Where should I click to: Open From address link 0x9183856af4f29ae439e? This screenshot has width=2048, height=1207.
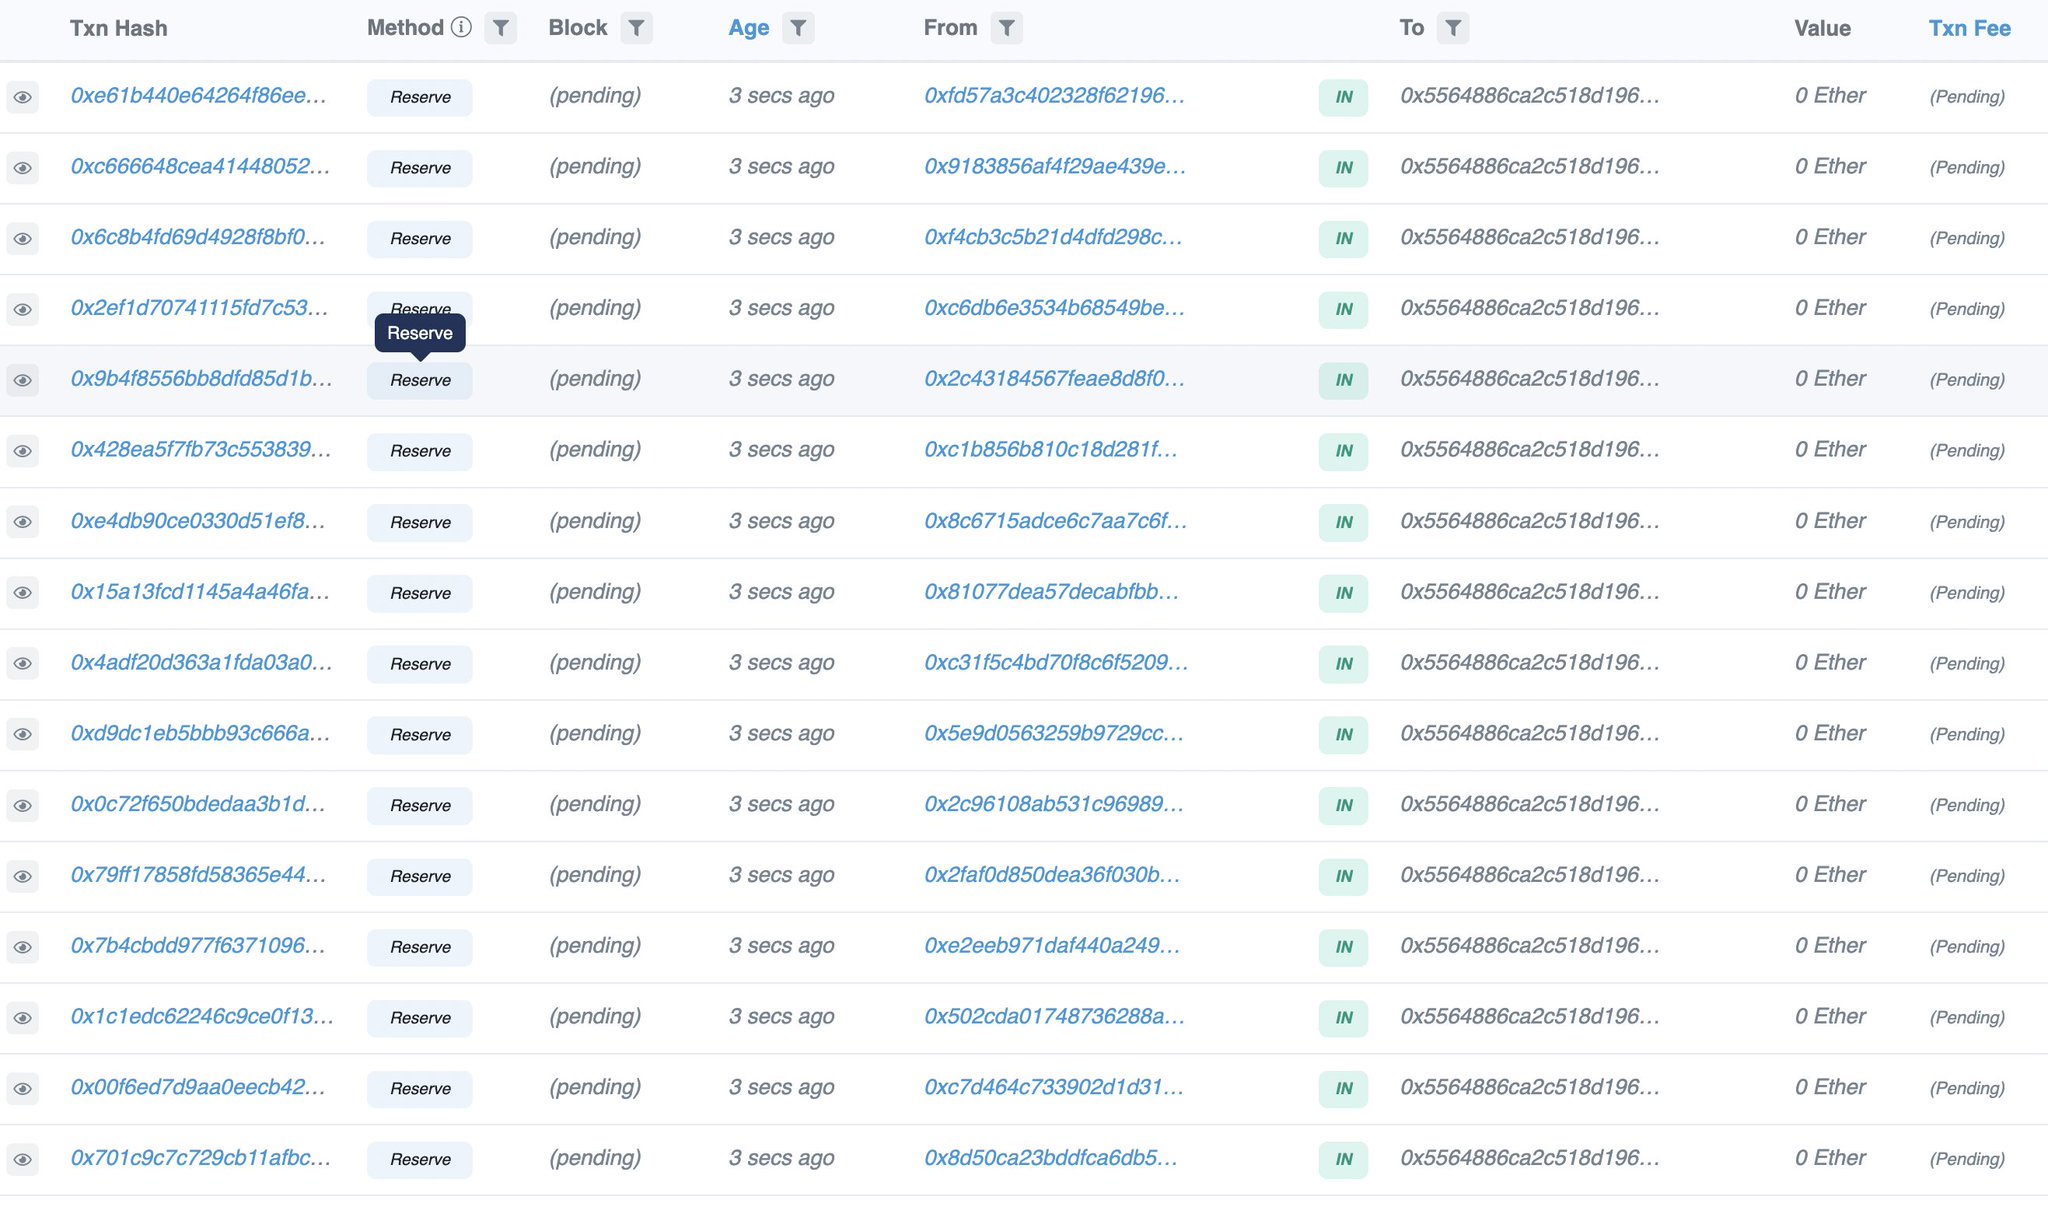[1054, 167]
